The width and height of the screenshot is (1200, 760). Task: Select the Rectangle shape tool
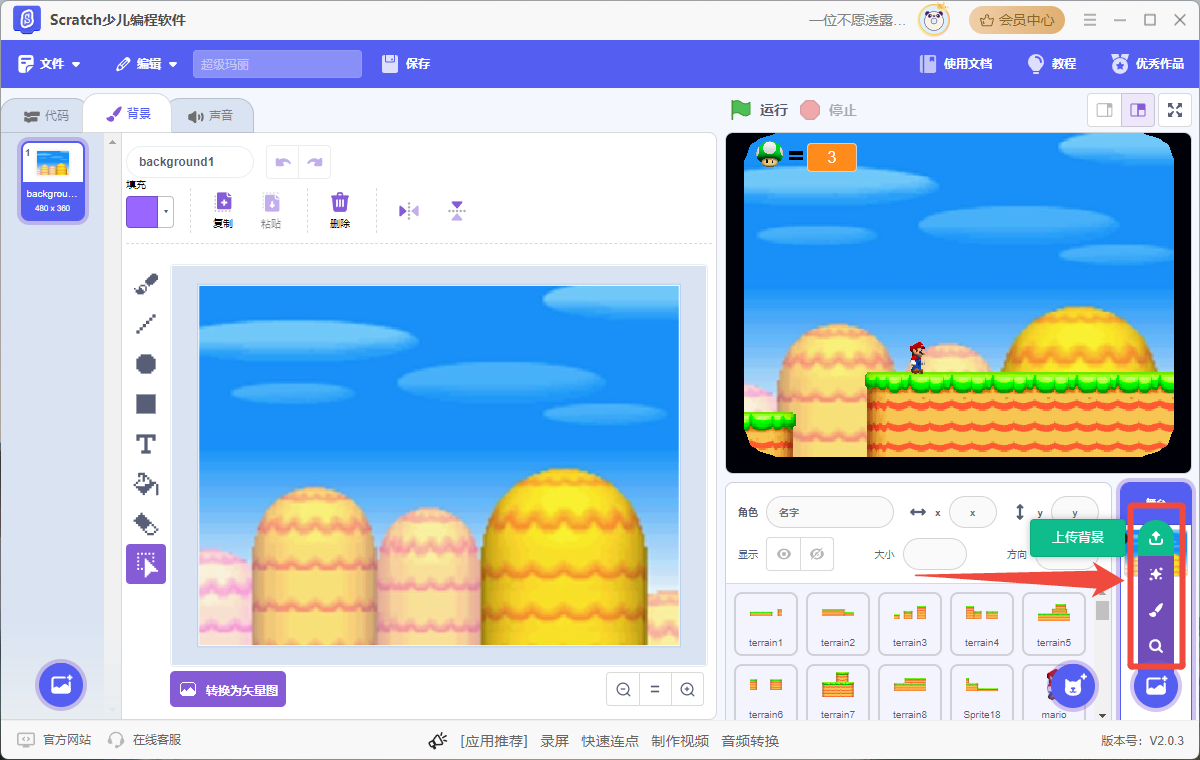[146, 404]
